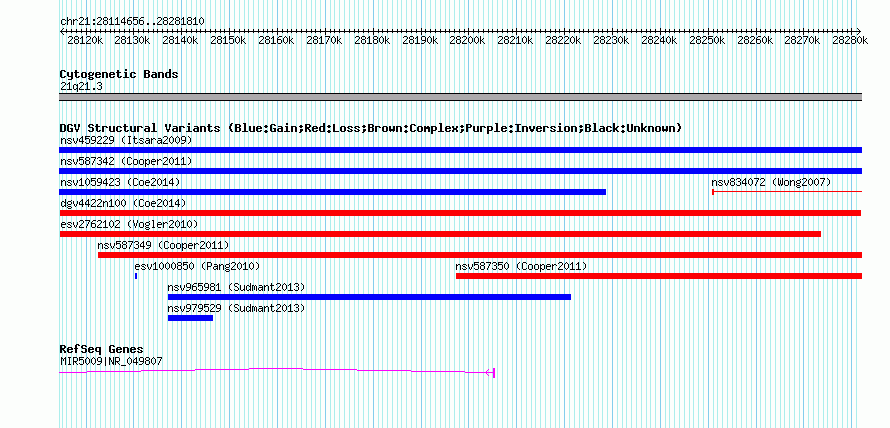Open the dgv4422n100 (Coe2014) variant label

point(123,203)
